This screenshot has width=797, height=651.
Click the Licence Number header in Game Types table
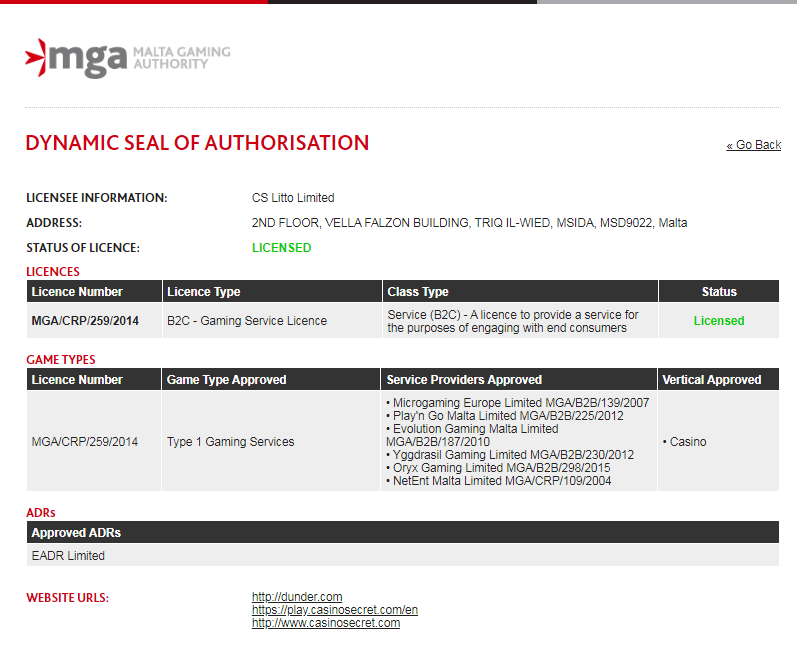tap(94, 380)
